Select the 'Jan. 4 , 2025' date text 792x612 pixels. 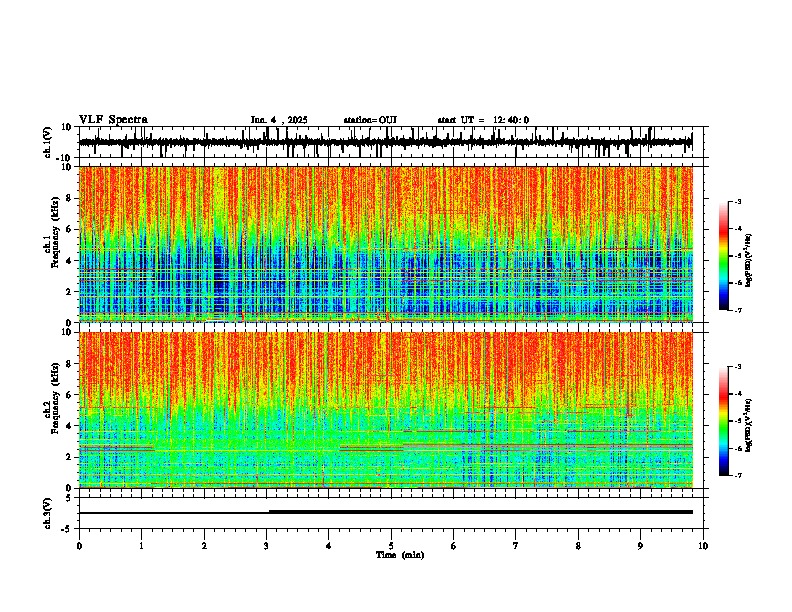coord(279,120)
